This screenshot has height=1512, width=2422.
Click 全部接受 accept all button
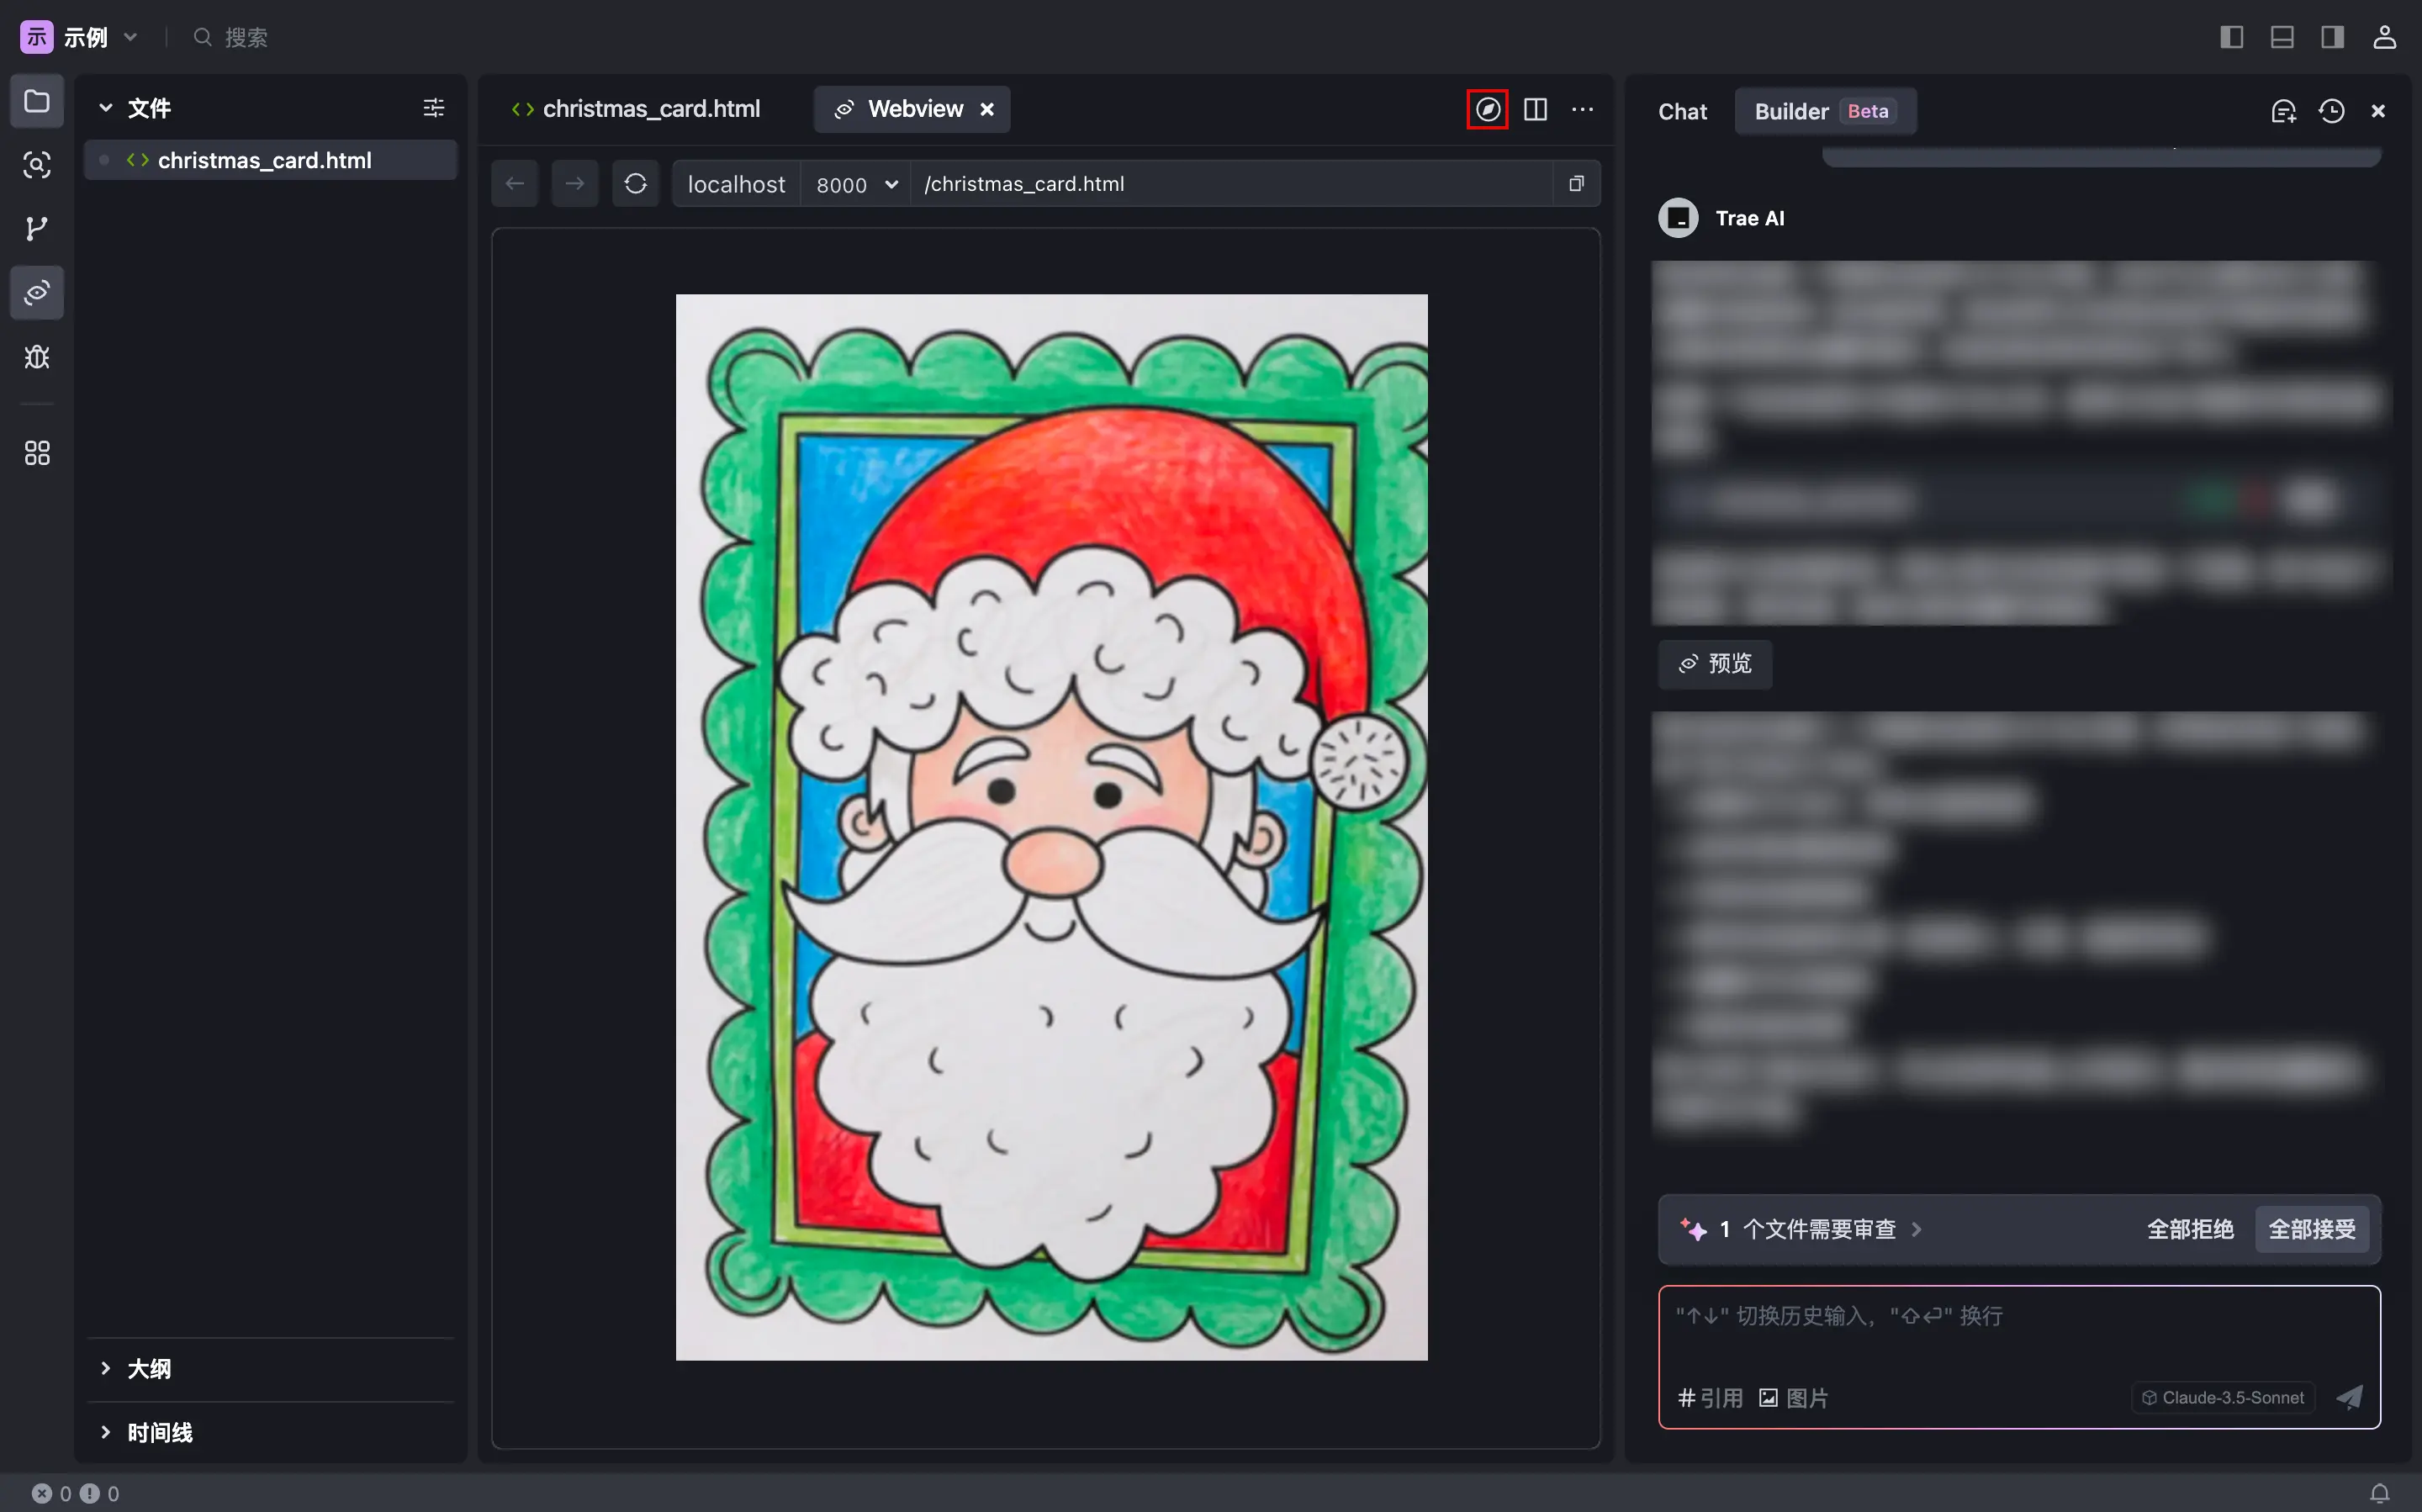pos(2313,1228)
